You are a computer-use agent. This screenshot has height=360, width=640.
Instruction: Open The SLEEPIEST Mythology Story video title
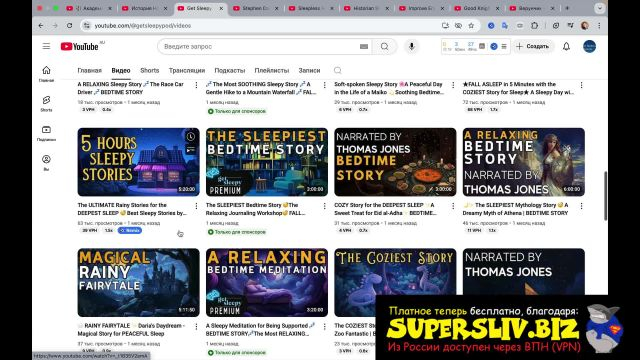pyautogui.click(x=517, y=209)
